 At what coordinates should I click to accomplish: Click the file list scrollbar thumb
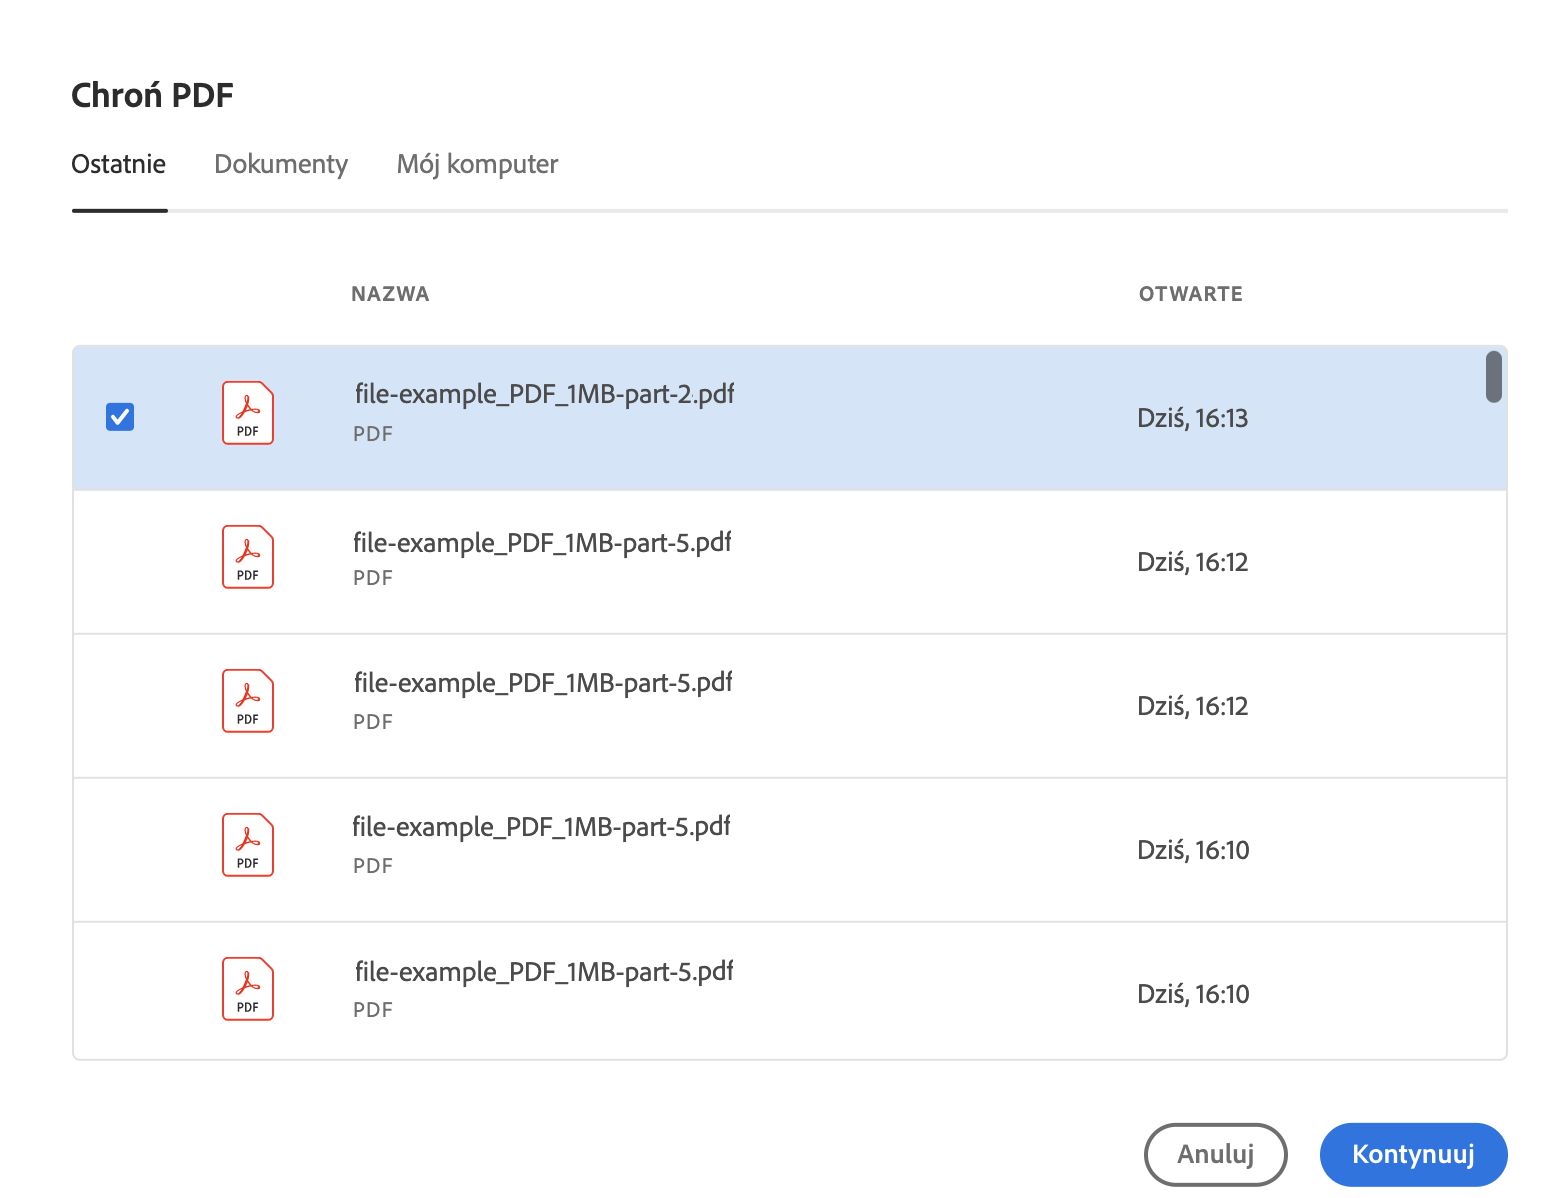pos(1493,377)
